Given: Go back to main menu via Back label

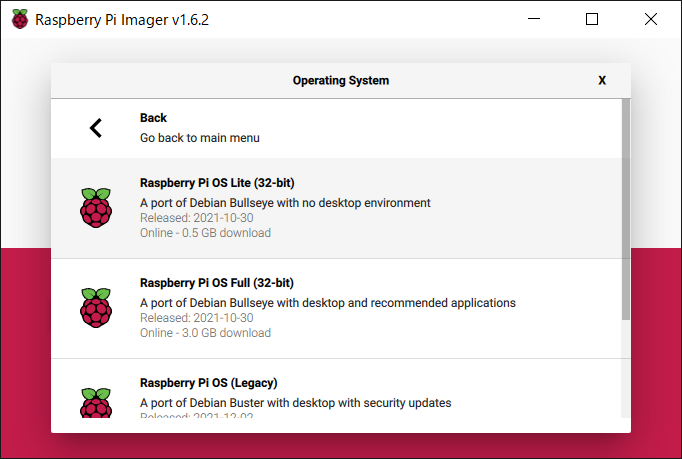Looking at the screenshot, I should click(153, 118).
